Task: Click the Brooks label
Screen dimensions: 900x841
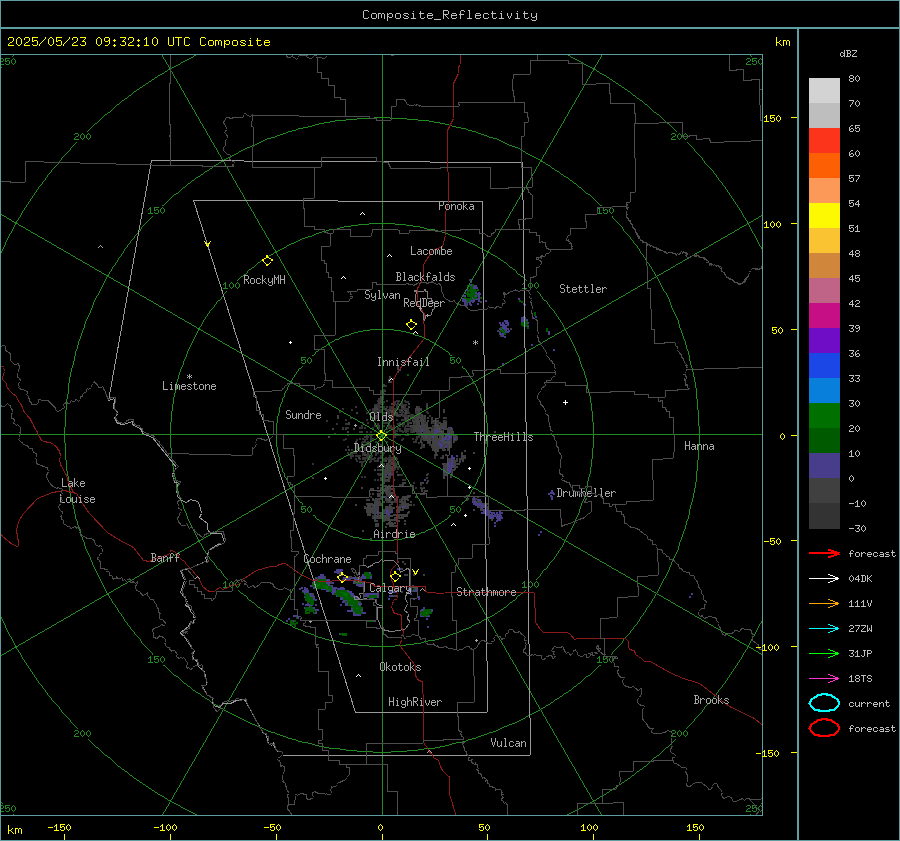Action: (x=711, y=700)
